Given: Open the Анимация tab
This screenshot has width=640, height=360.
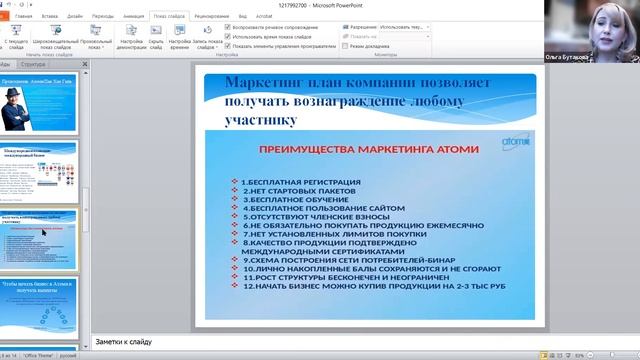Looking at the screenshot, I should (x=133, y=16).
